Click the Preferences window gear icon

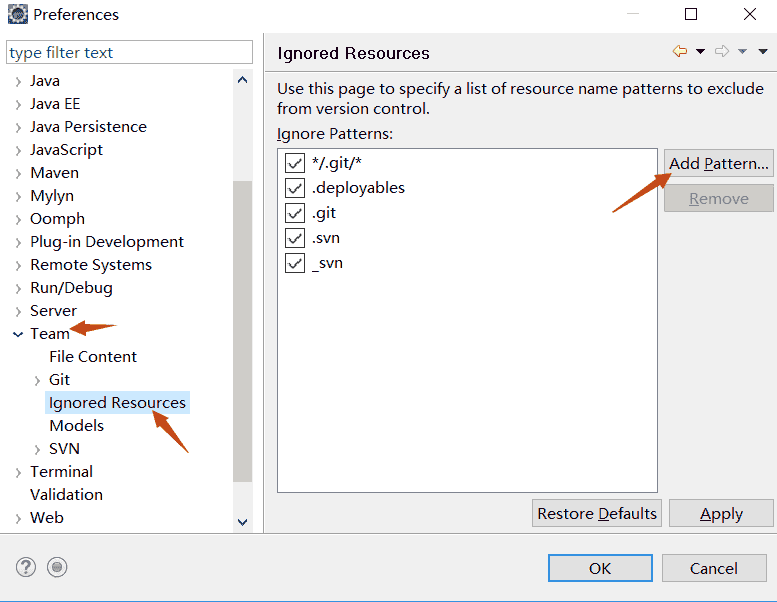pos(17,14)
